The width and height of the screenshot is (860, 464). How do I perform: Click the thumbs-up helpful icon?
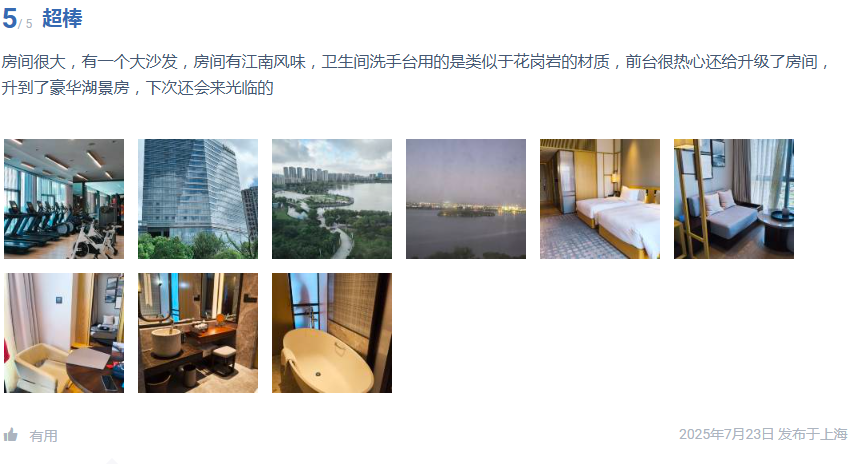click(x=10, y=435)
